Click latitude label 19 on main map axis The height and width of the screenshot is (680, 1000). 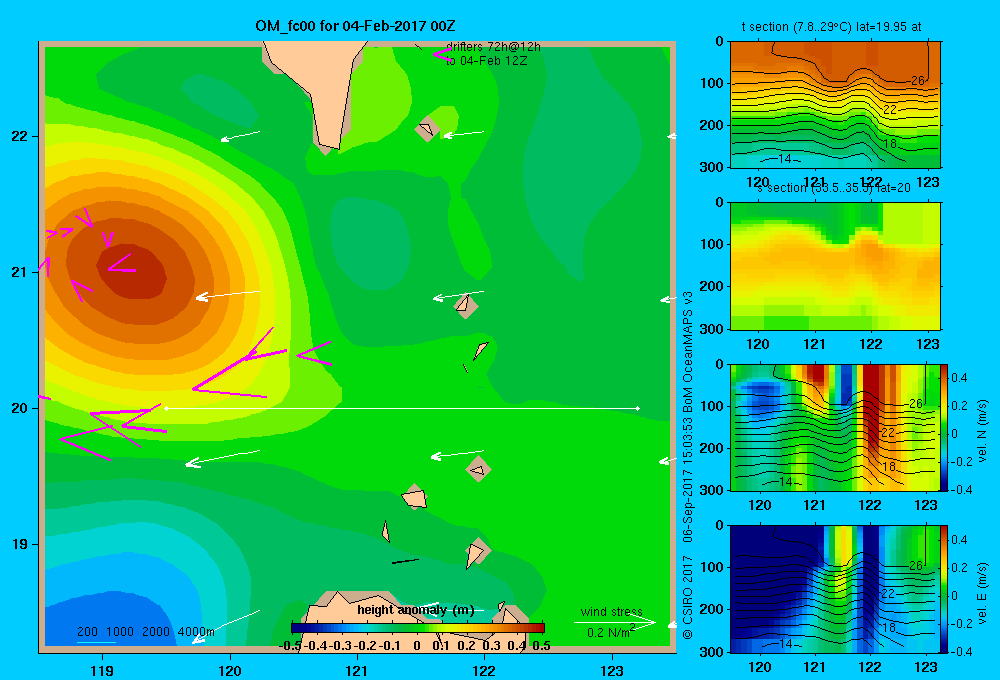coord(20,544)
